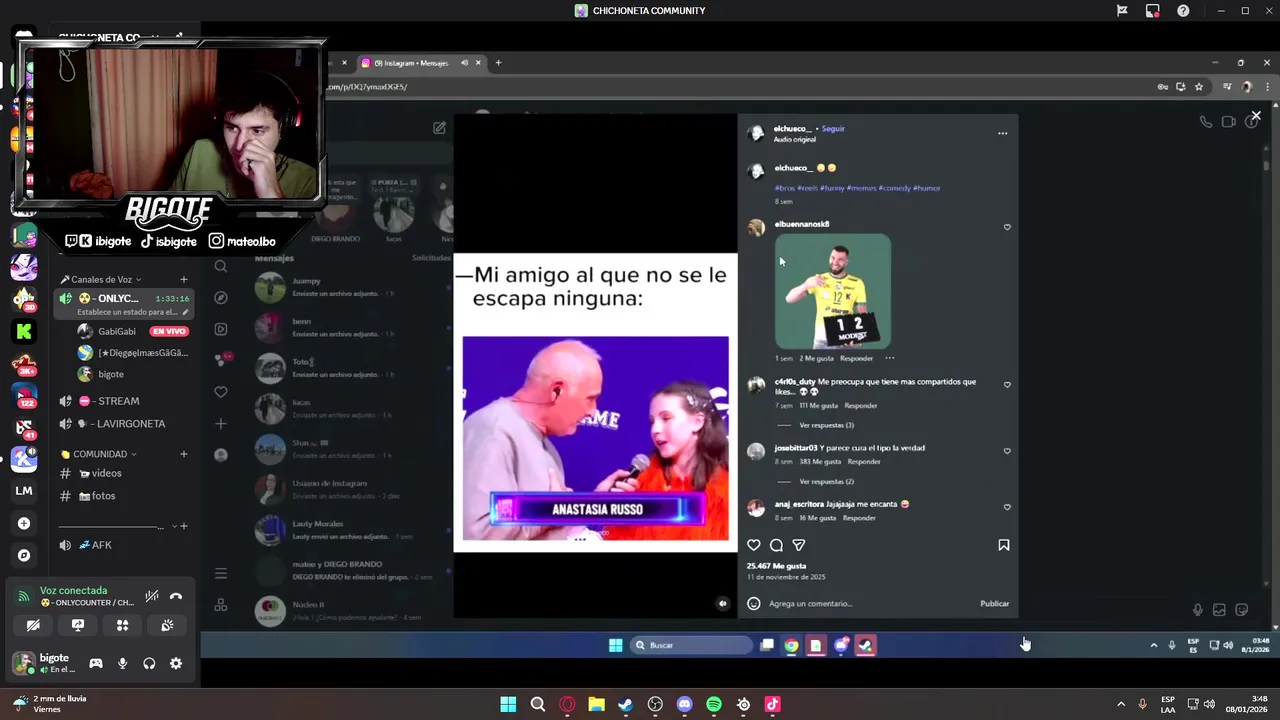Image resolution: width=1280 pixels, height=720 pixels.
Task: Open Discord user settings gear
Action: 176,663
